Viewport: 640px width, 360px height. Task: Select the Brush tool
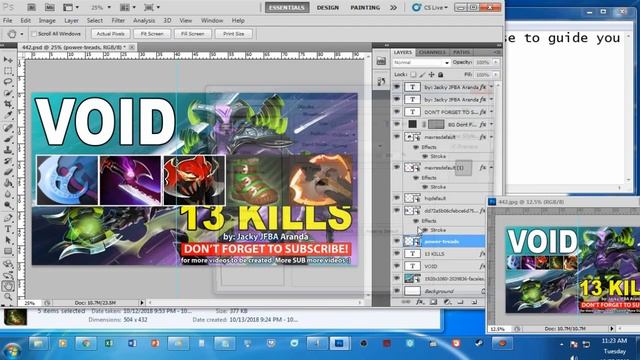(8, 140)
